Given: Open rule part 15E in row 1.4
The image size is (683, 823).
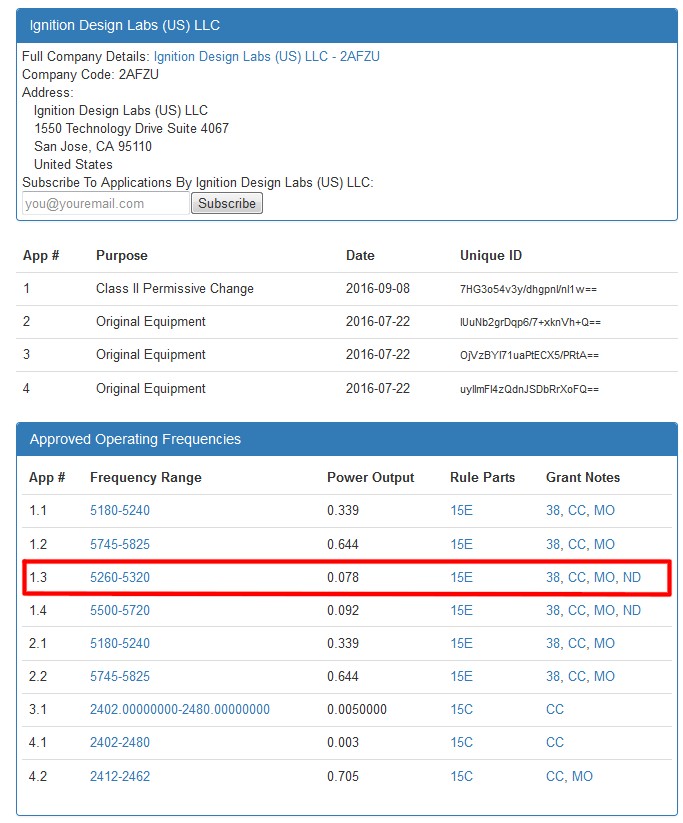Looking at the screenshot, I should click(461, 610).
